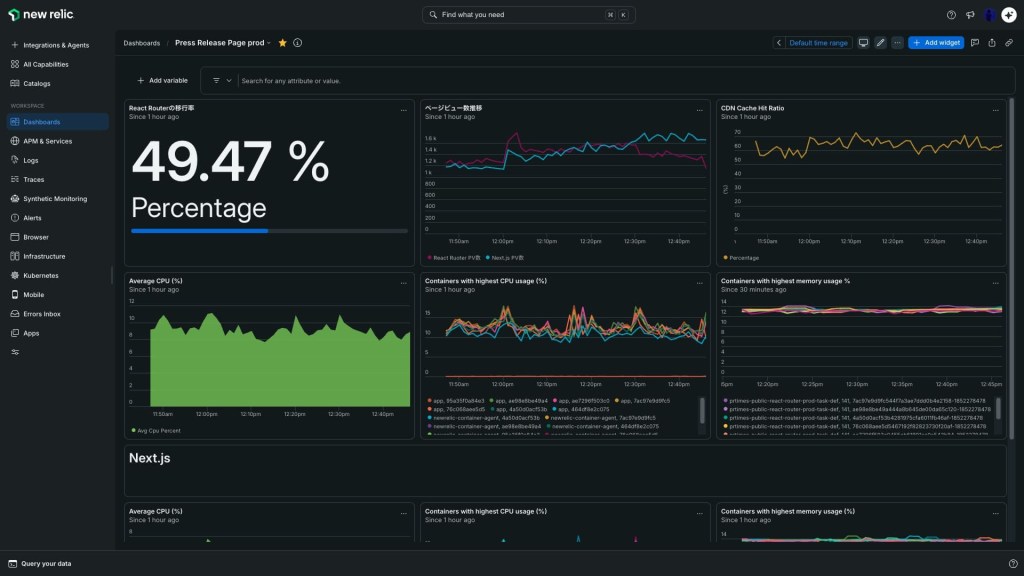Click Add widget button
This screenshot has height=576, width=1024.
pos(936,42)
